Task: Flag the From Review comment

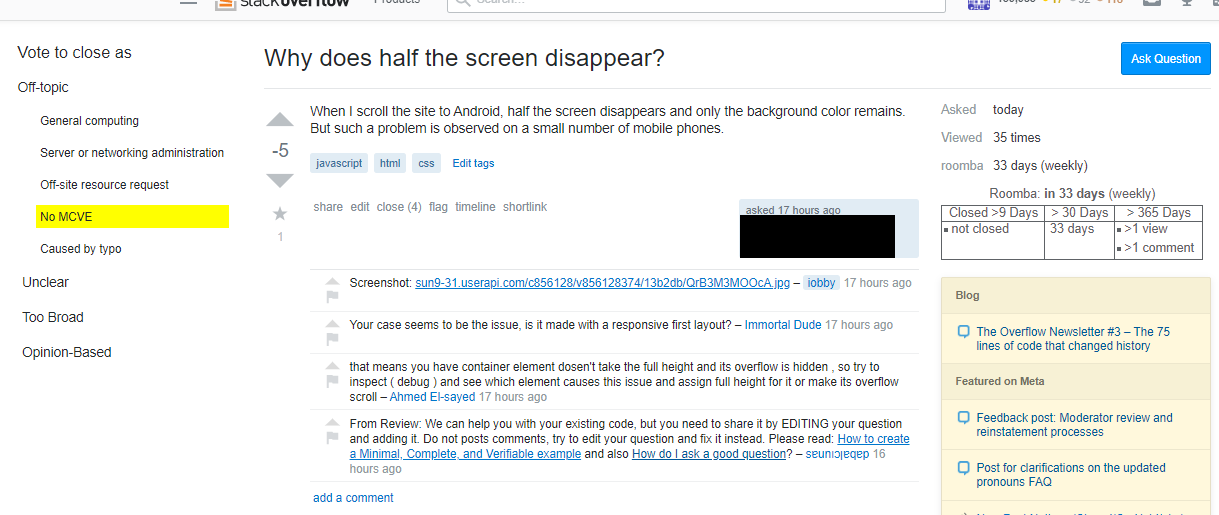Action: click(x=332, y=438)
